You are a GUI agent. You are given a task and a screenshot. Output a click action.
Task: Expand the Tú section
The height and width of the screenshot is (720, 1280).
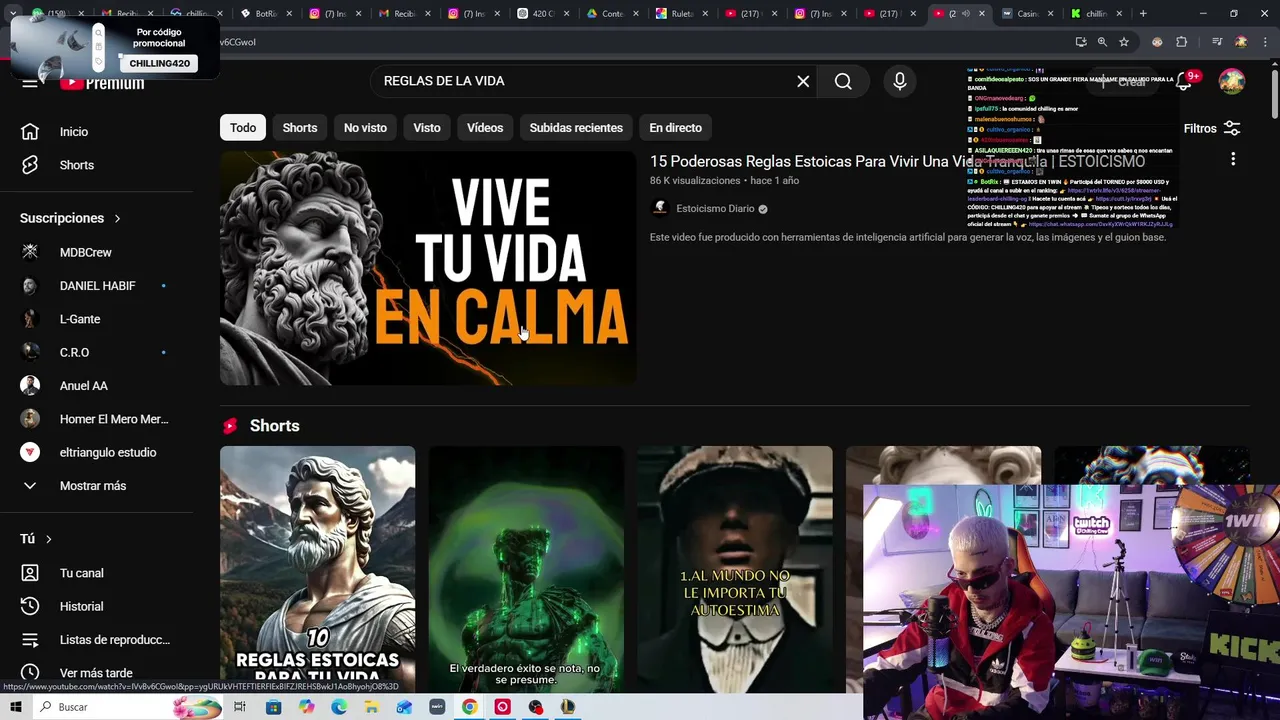click(36, 539)
